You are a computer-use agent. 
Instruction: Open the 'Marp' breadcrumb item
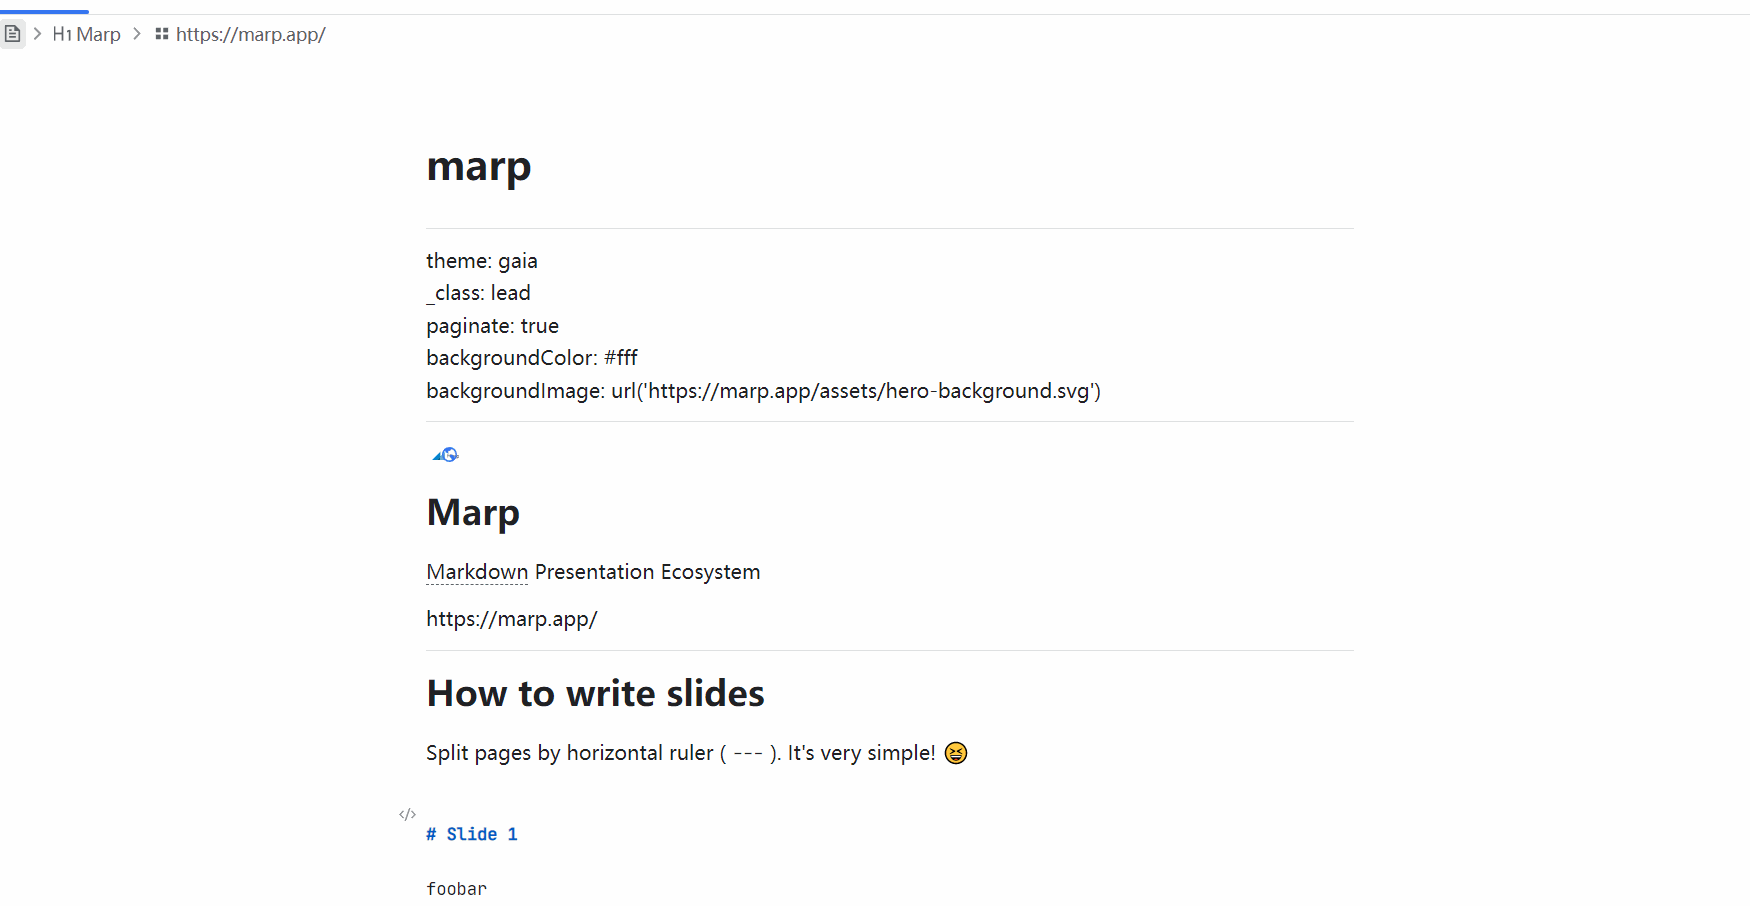98,35
